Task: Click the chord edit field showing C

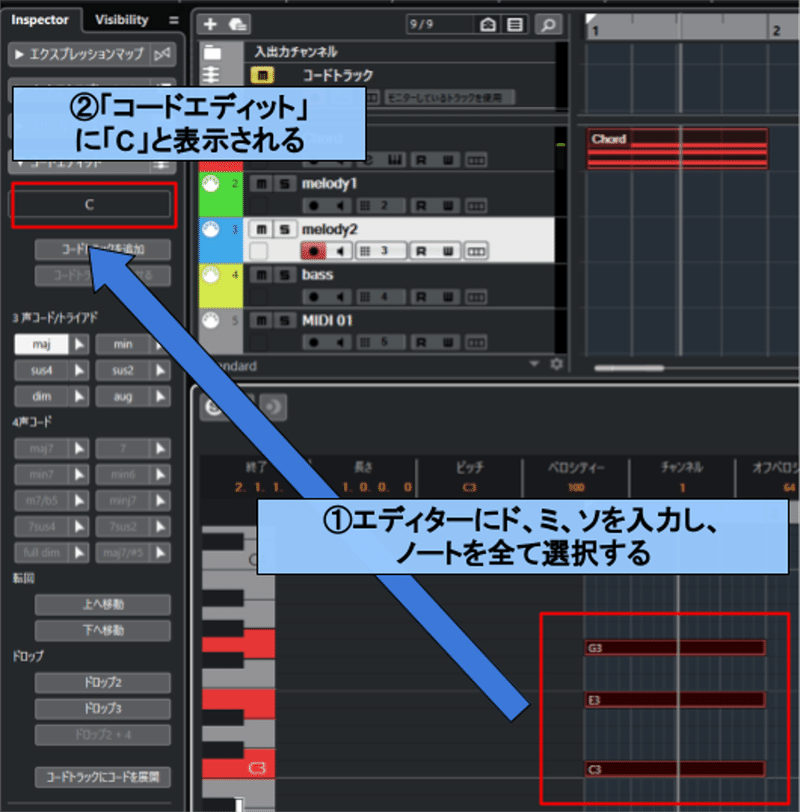Action: pos(90,205)
